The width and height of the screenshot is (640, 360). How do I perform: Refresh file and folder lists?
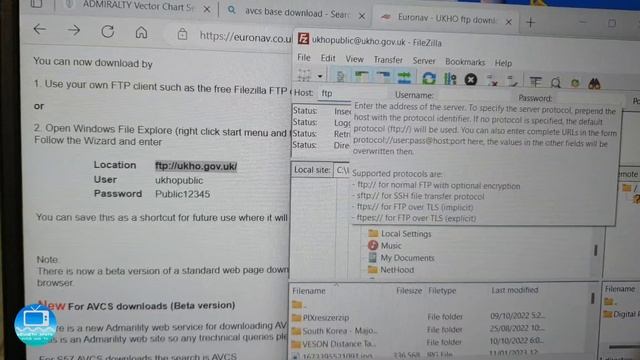pos(429,78)
